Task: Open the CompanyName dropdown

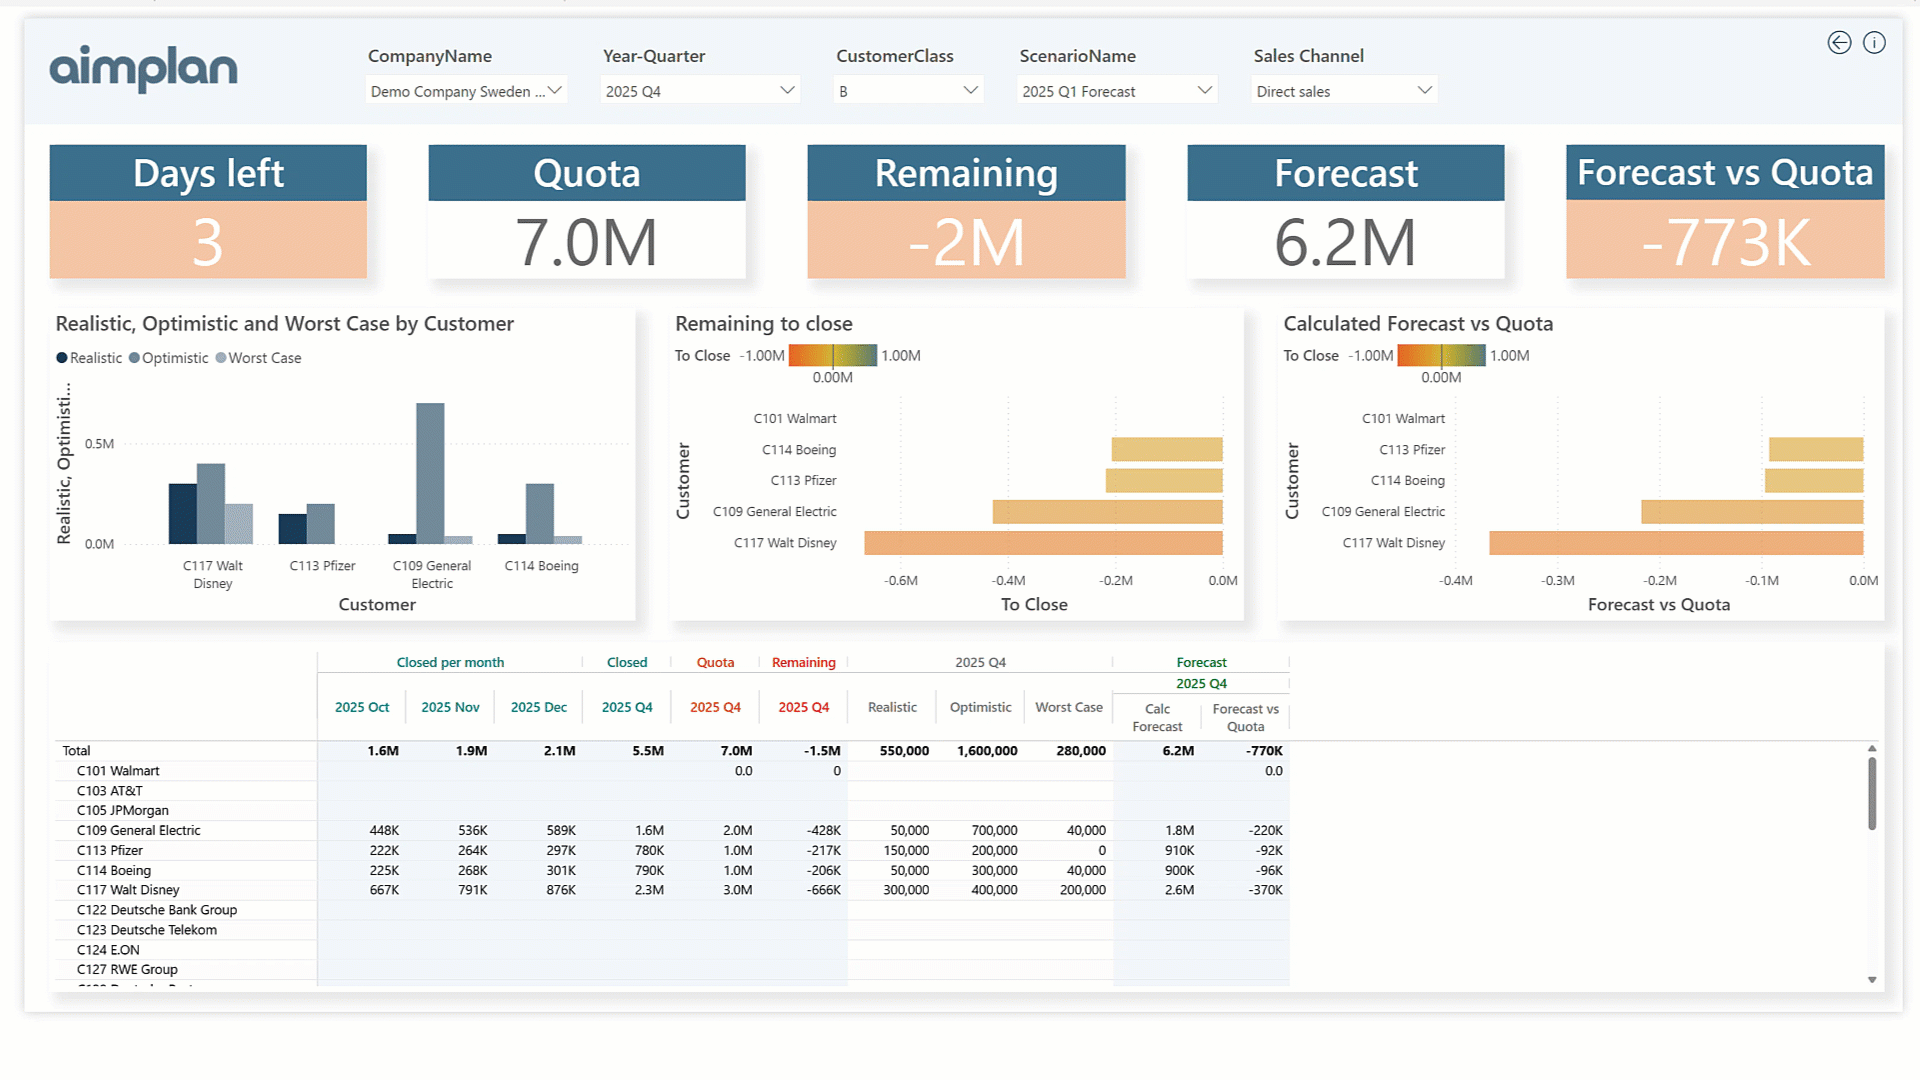Action: 466,91
